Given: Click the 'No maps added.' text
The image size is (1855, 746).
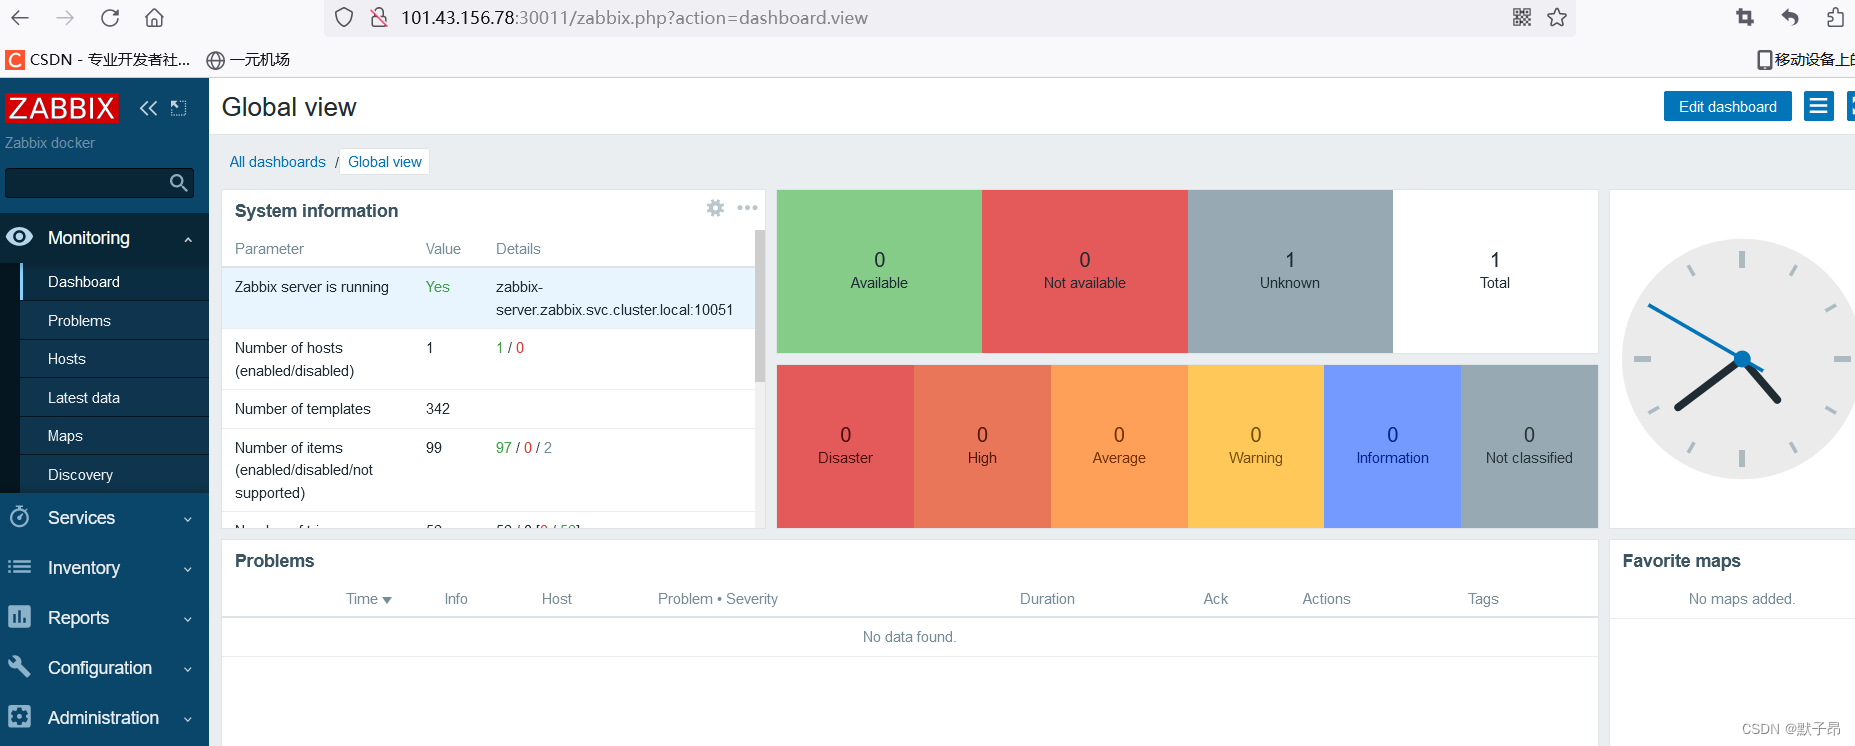Looking at the screenshot, I should [1741, 599].
